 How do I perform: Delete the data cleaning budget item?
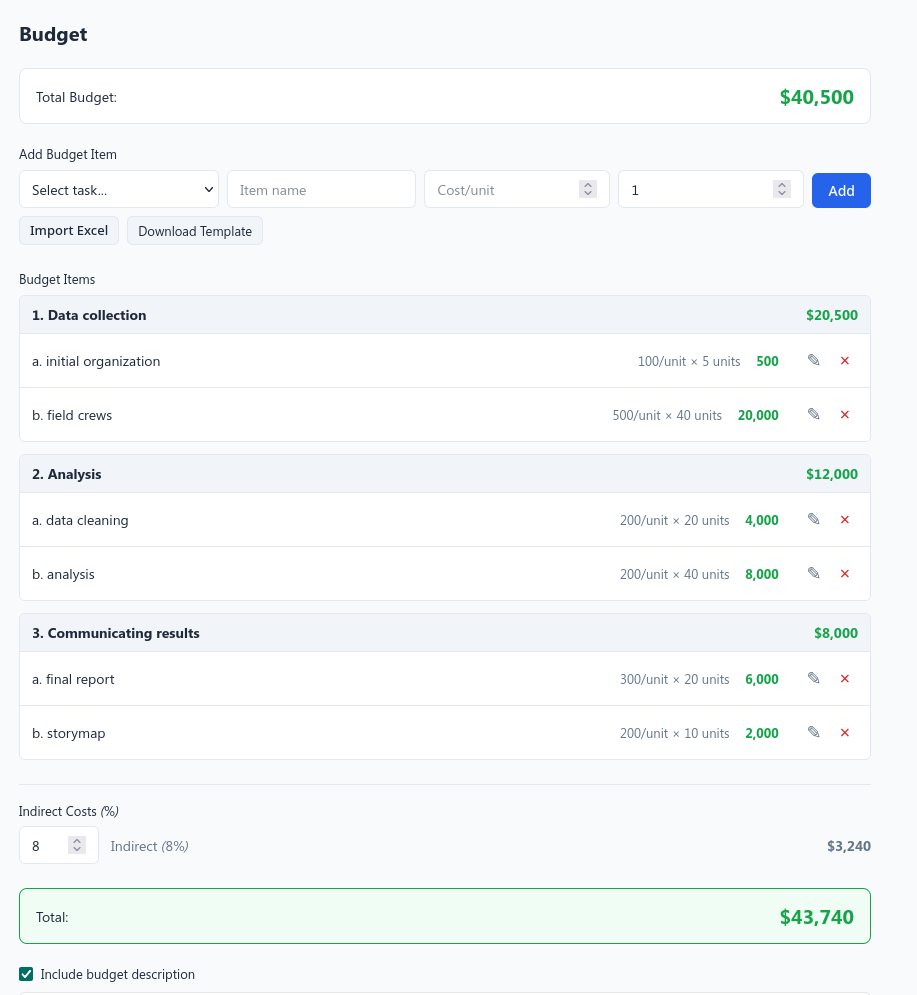click(x=845, y=519)
